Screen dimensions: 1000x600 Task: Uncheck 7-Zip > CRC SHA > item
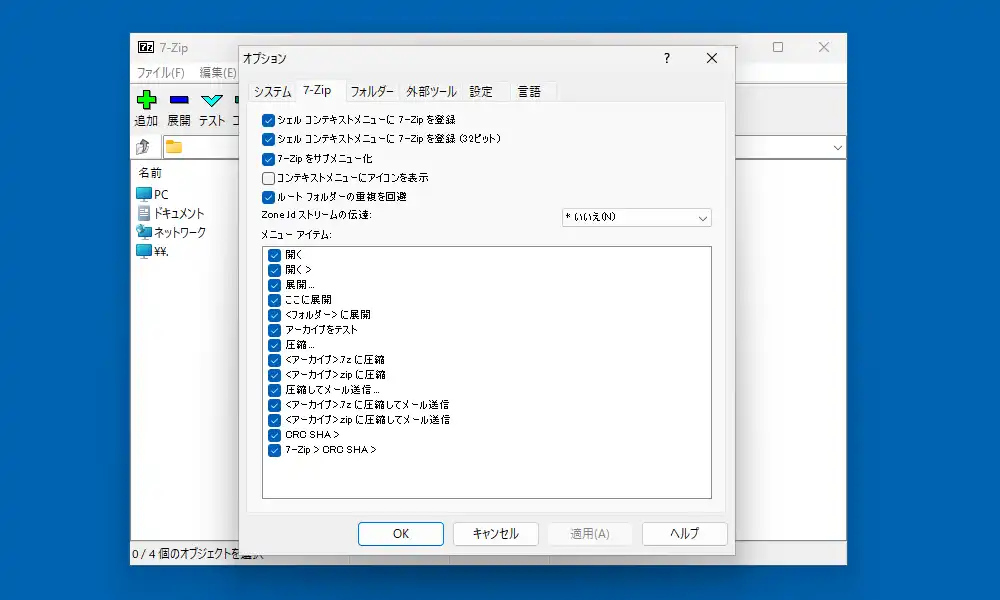point(274,450)
